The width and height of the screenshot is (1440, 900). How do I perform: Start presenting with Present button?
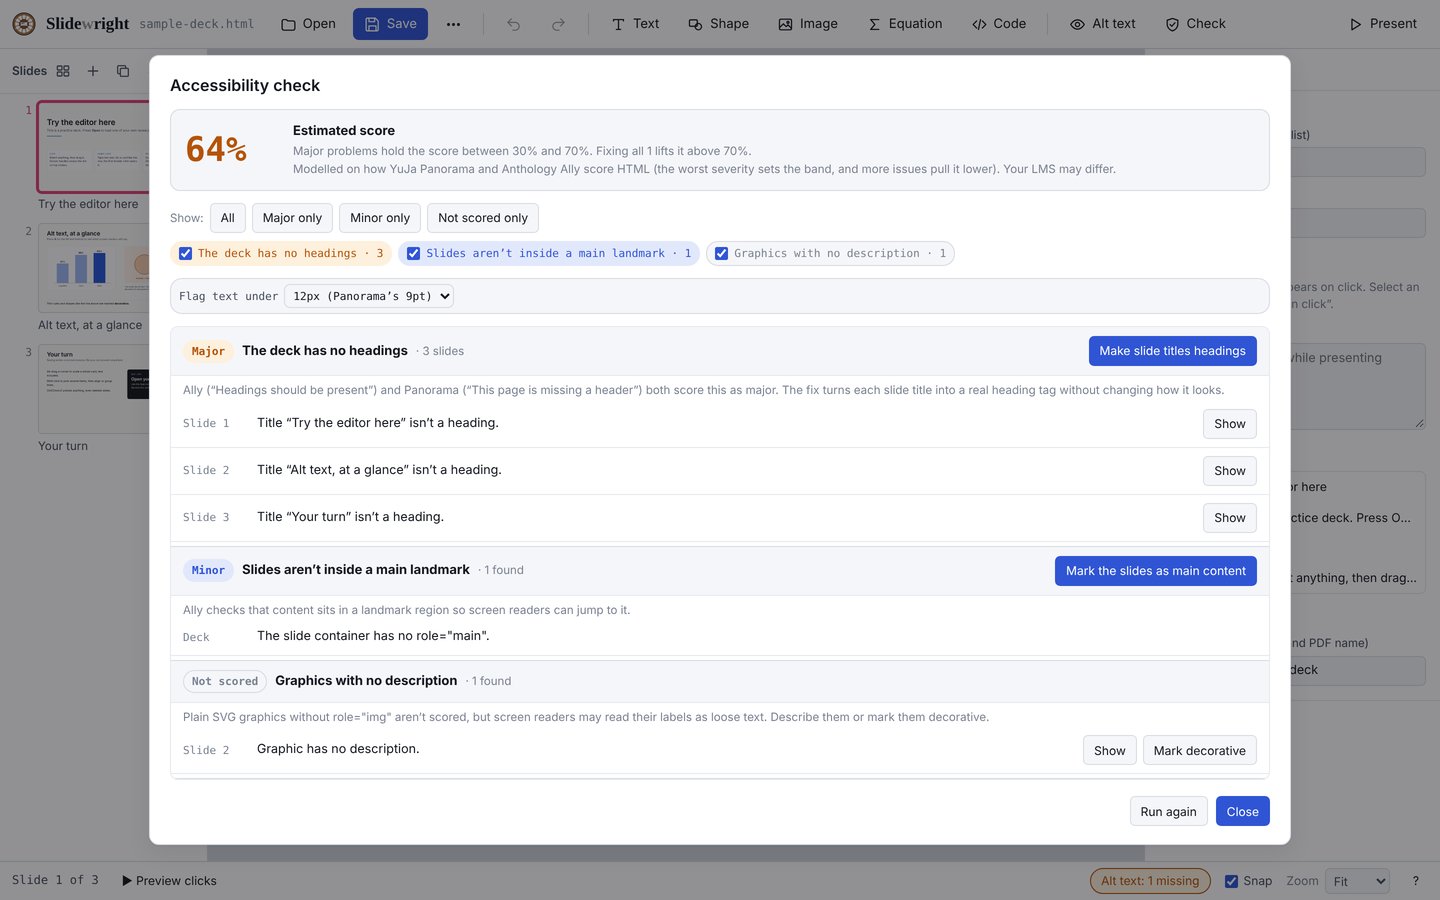point(1383,24)
